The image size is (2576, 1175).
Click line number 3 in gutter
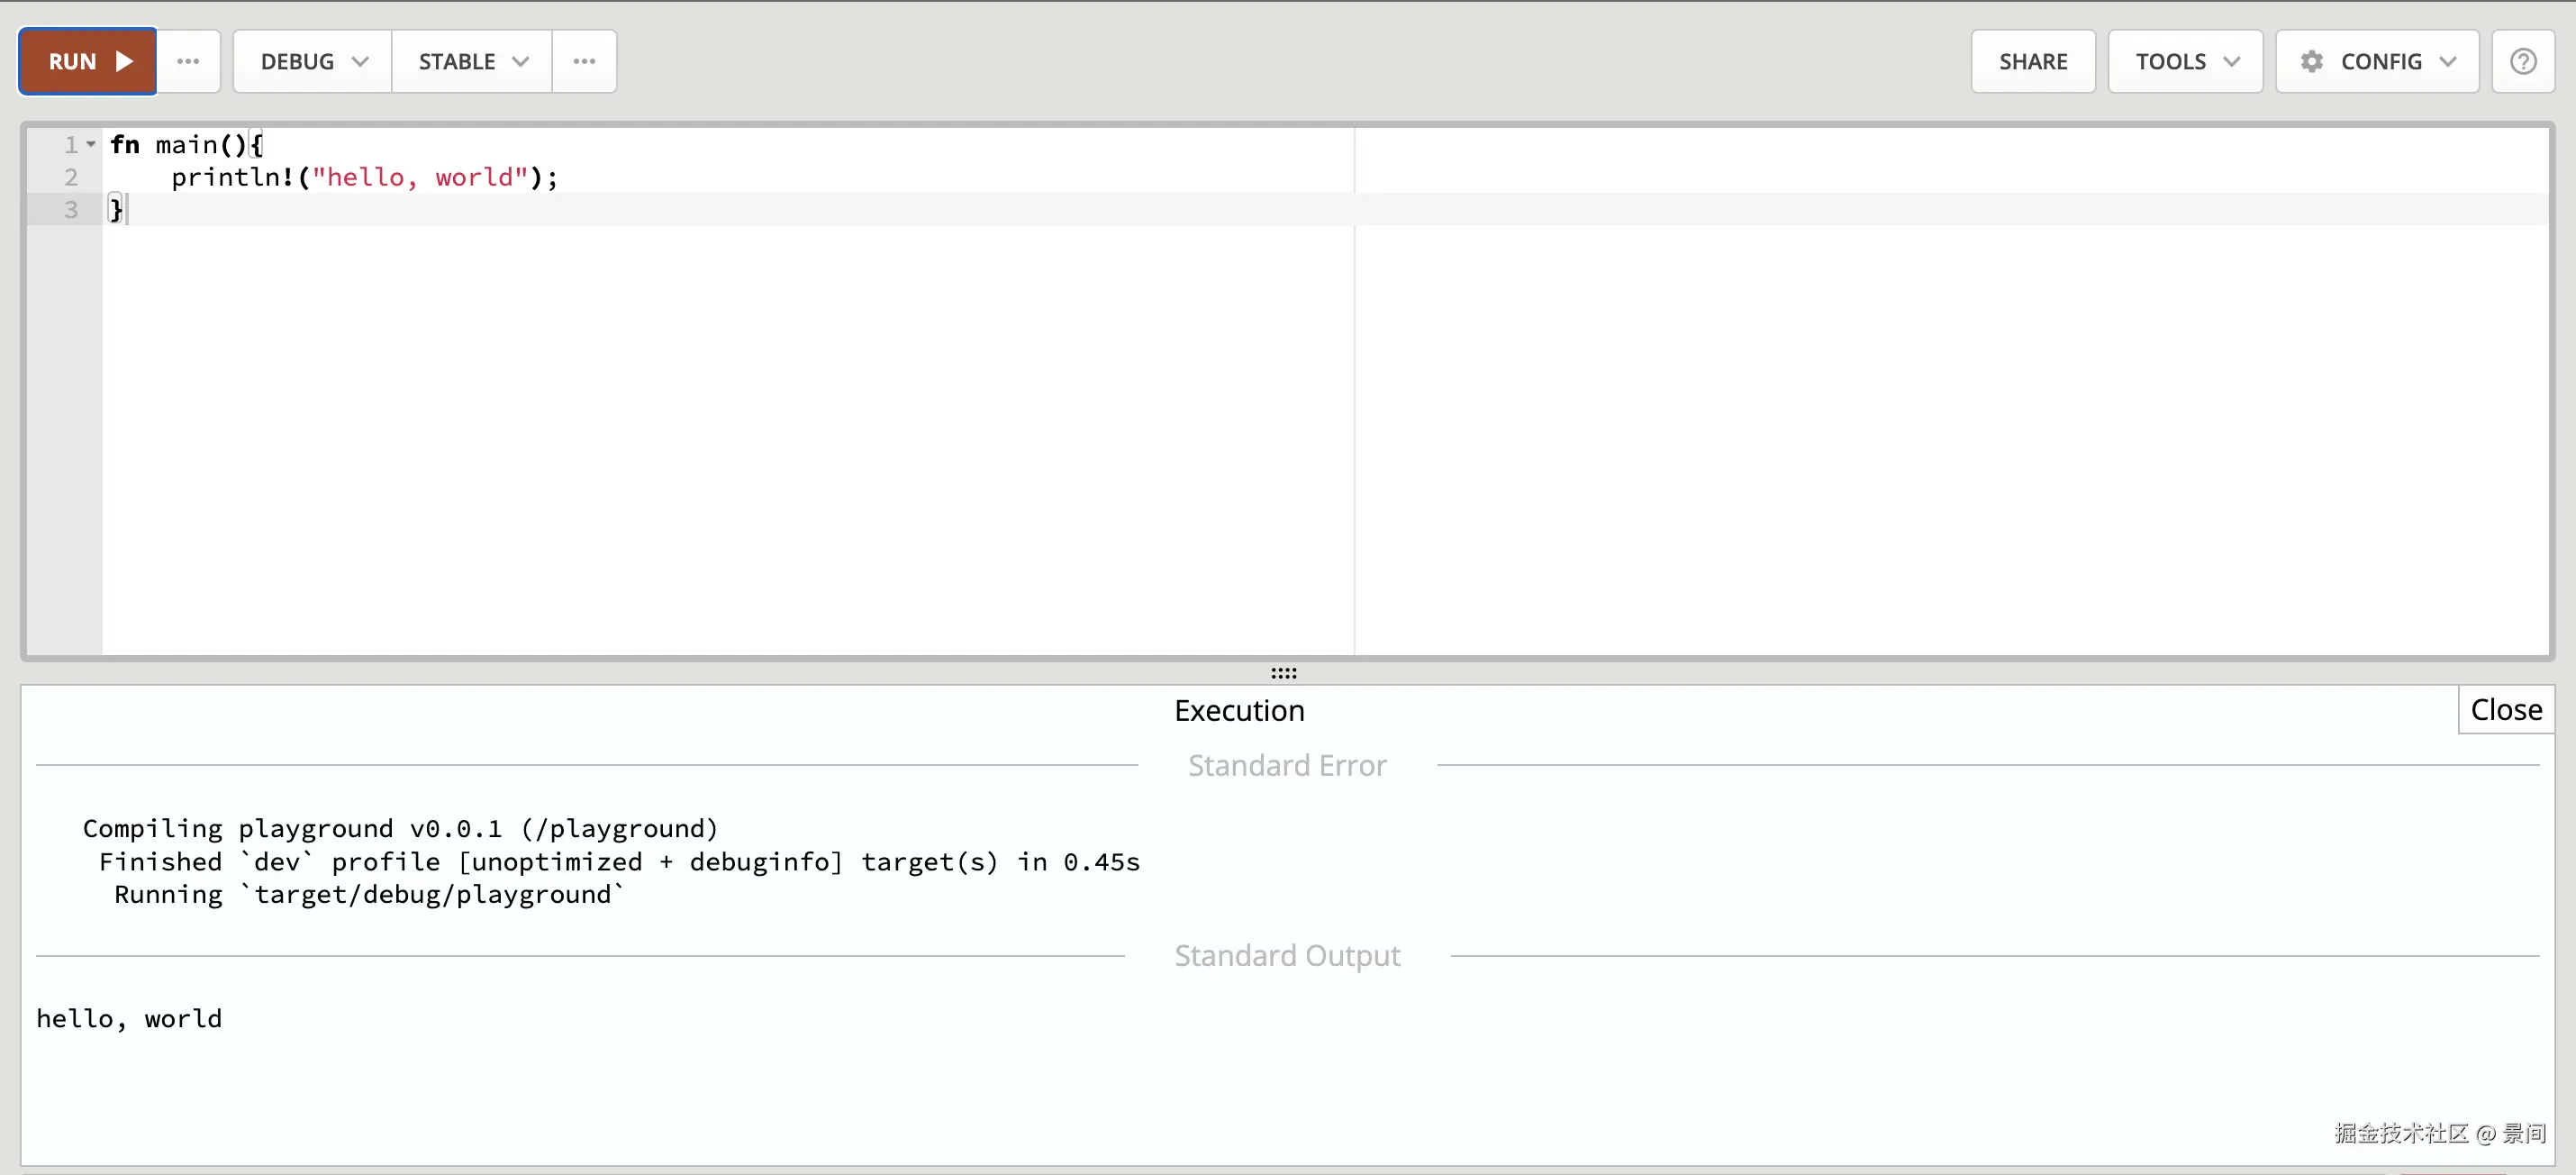71,210
